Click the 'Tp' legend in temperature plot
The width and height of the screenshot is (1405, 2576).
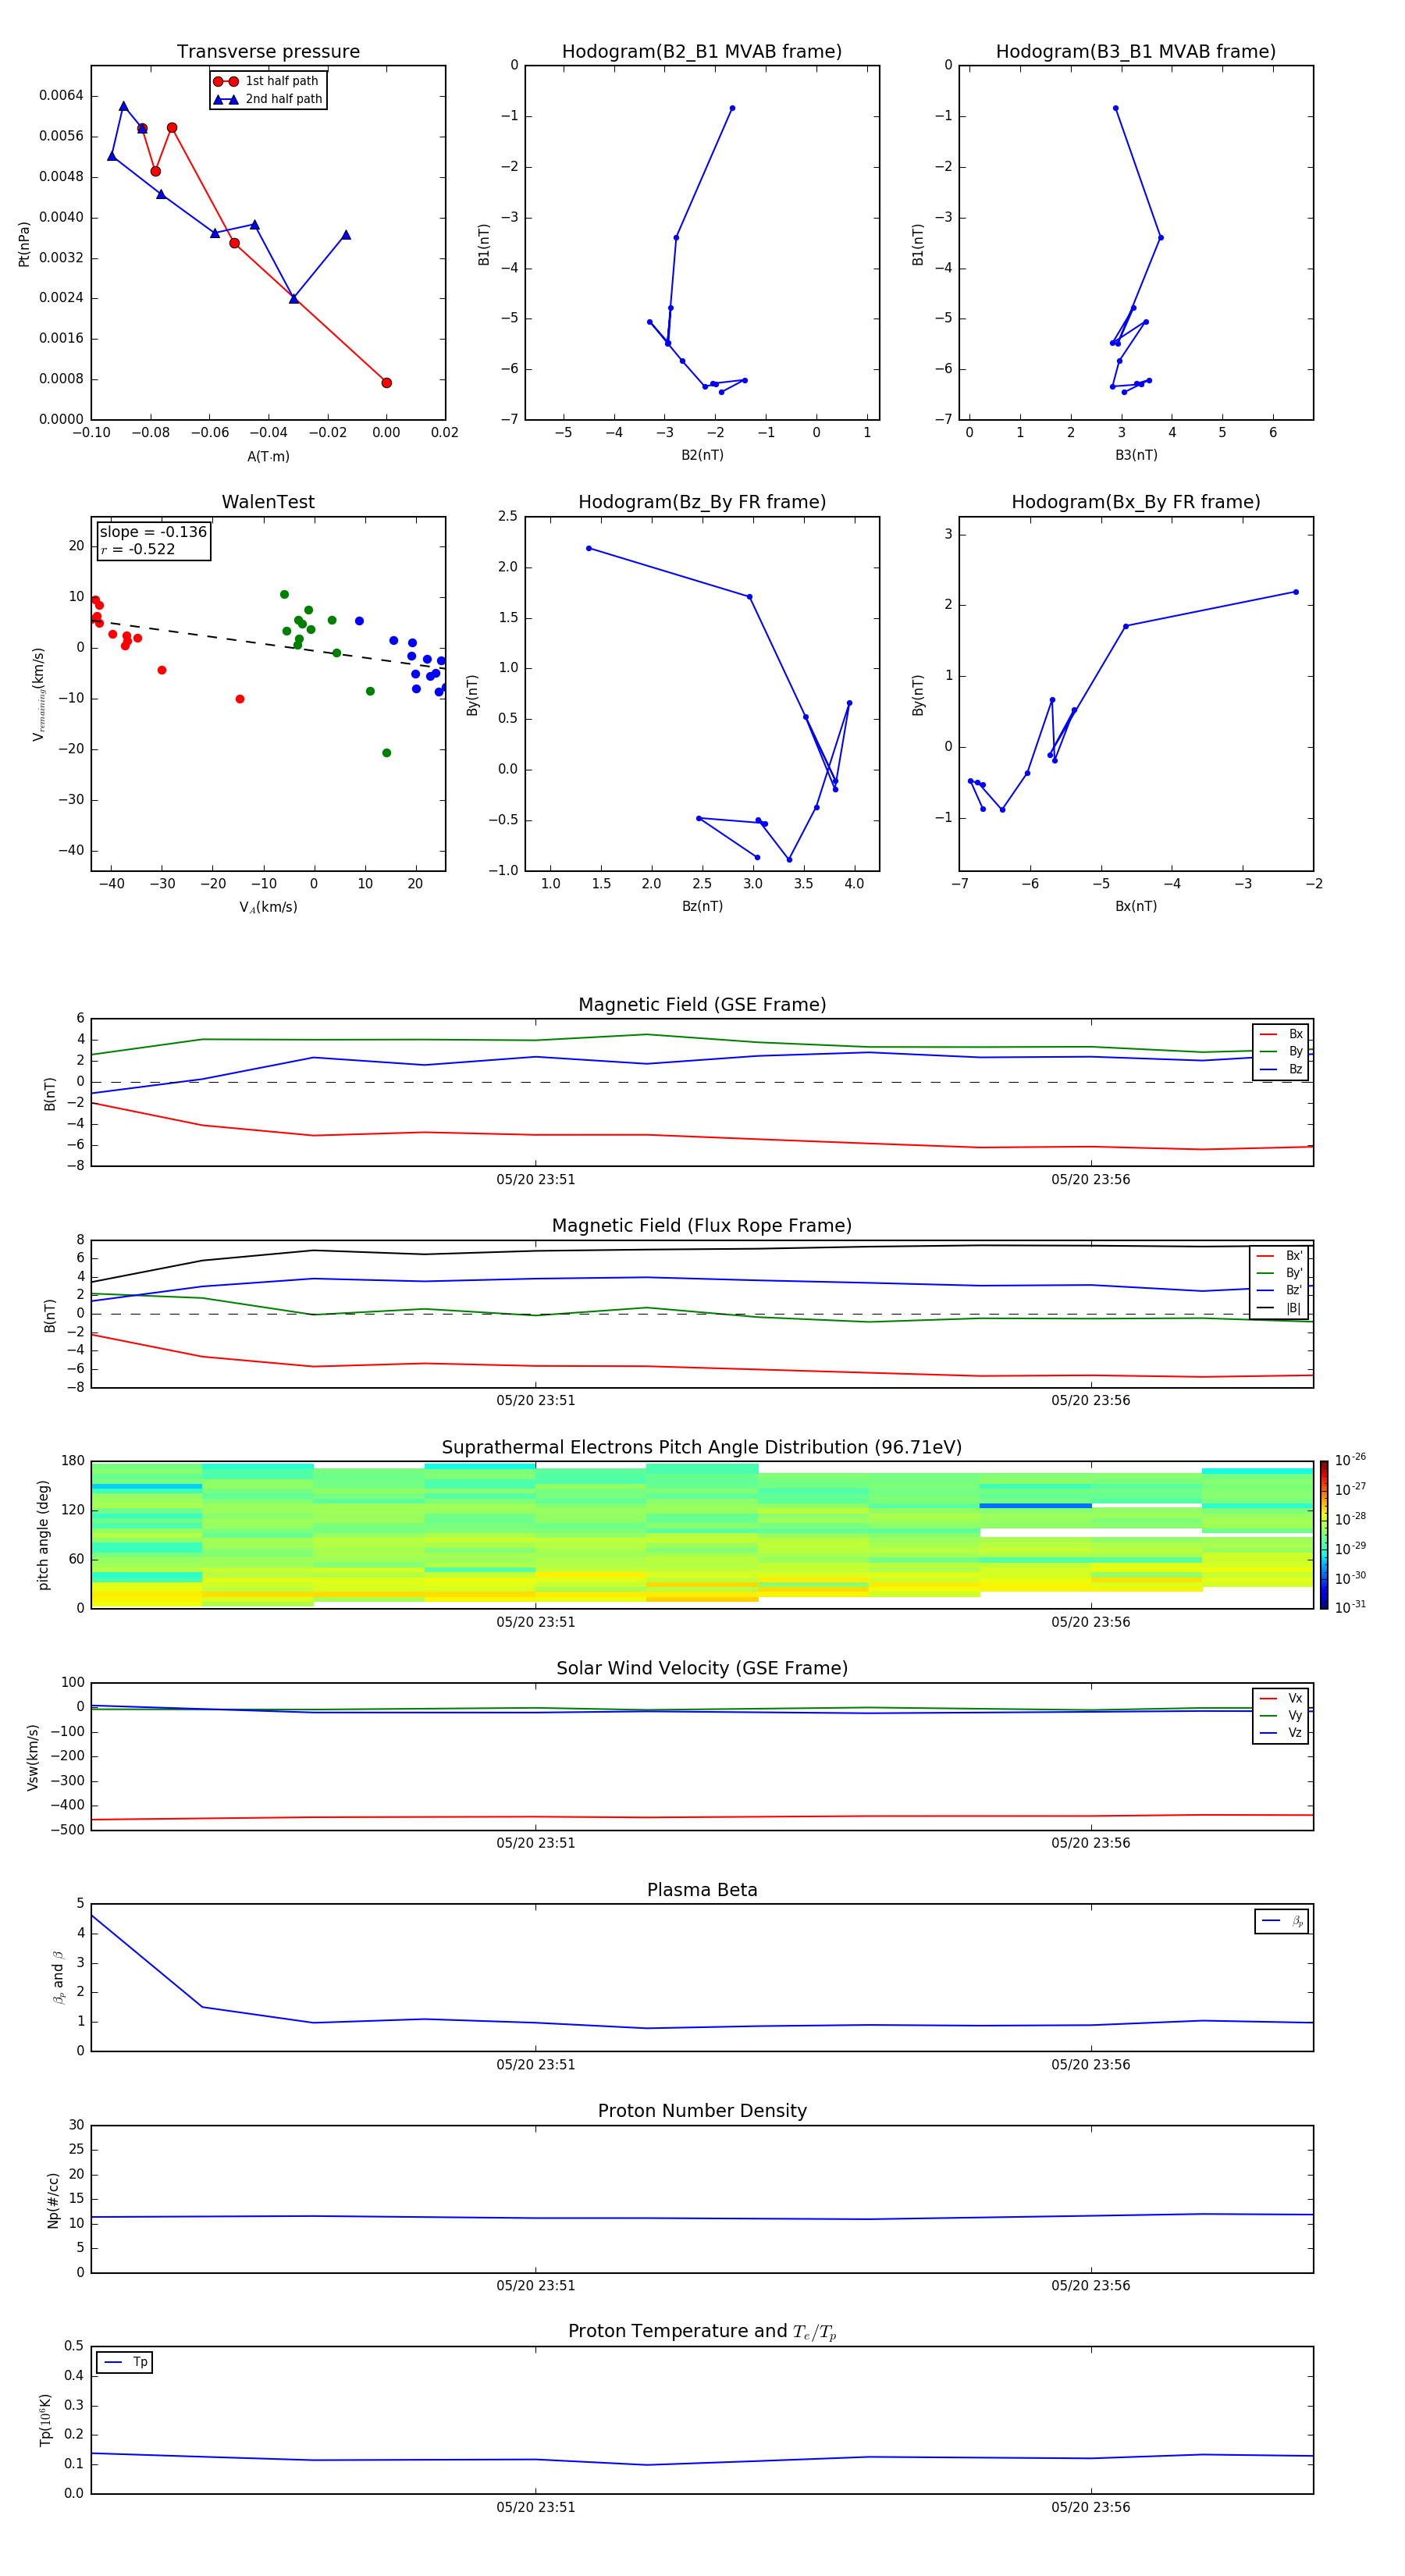click(x=125, y=2362)
